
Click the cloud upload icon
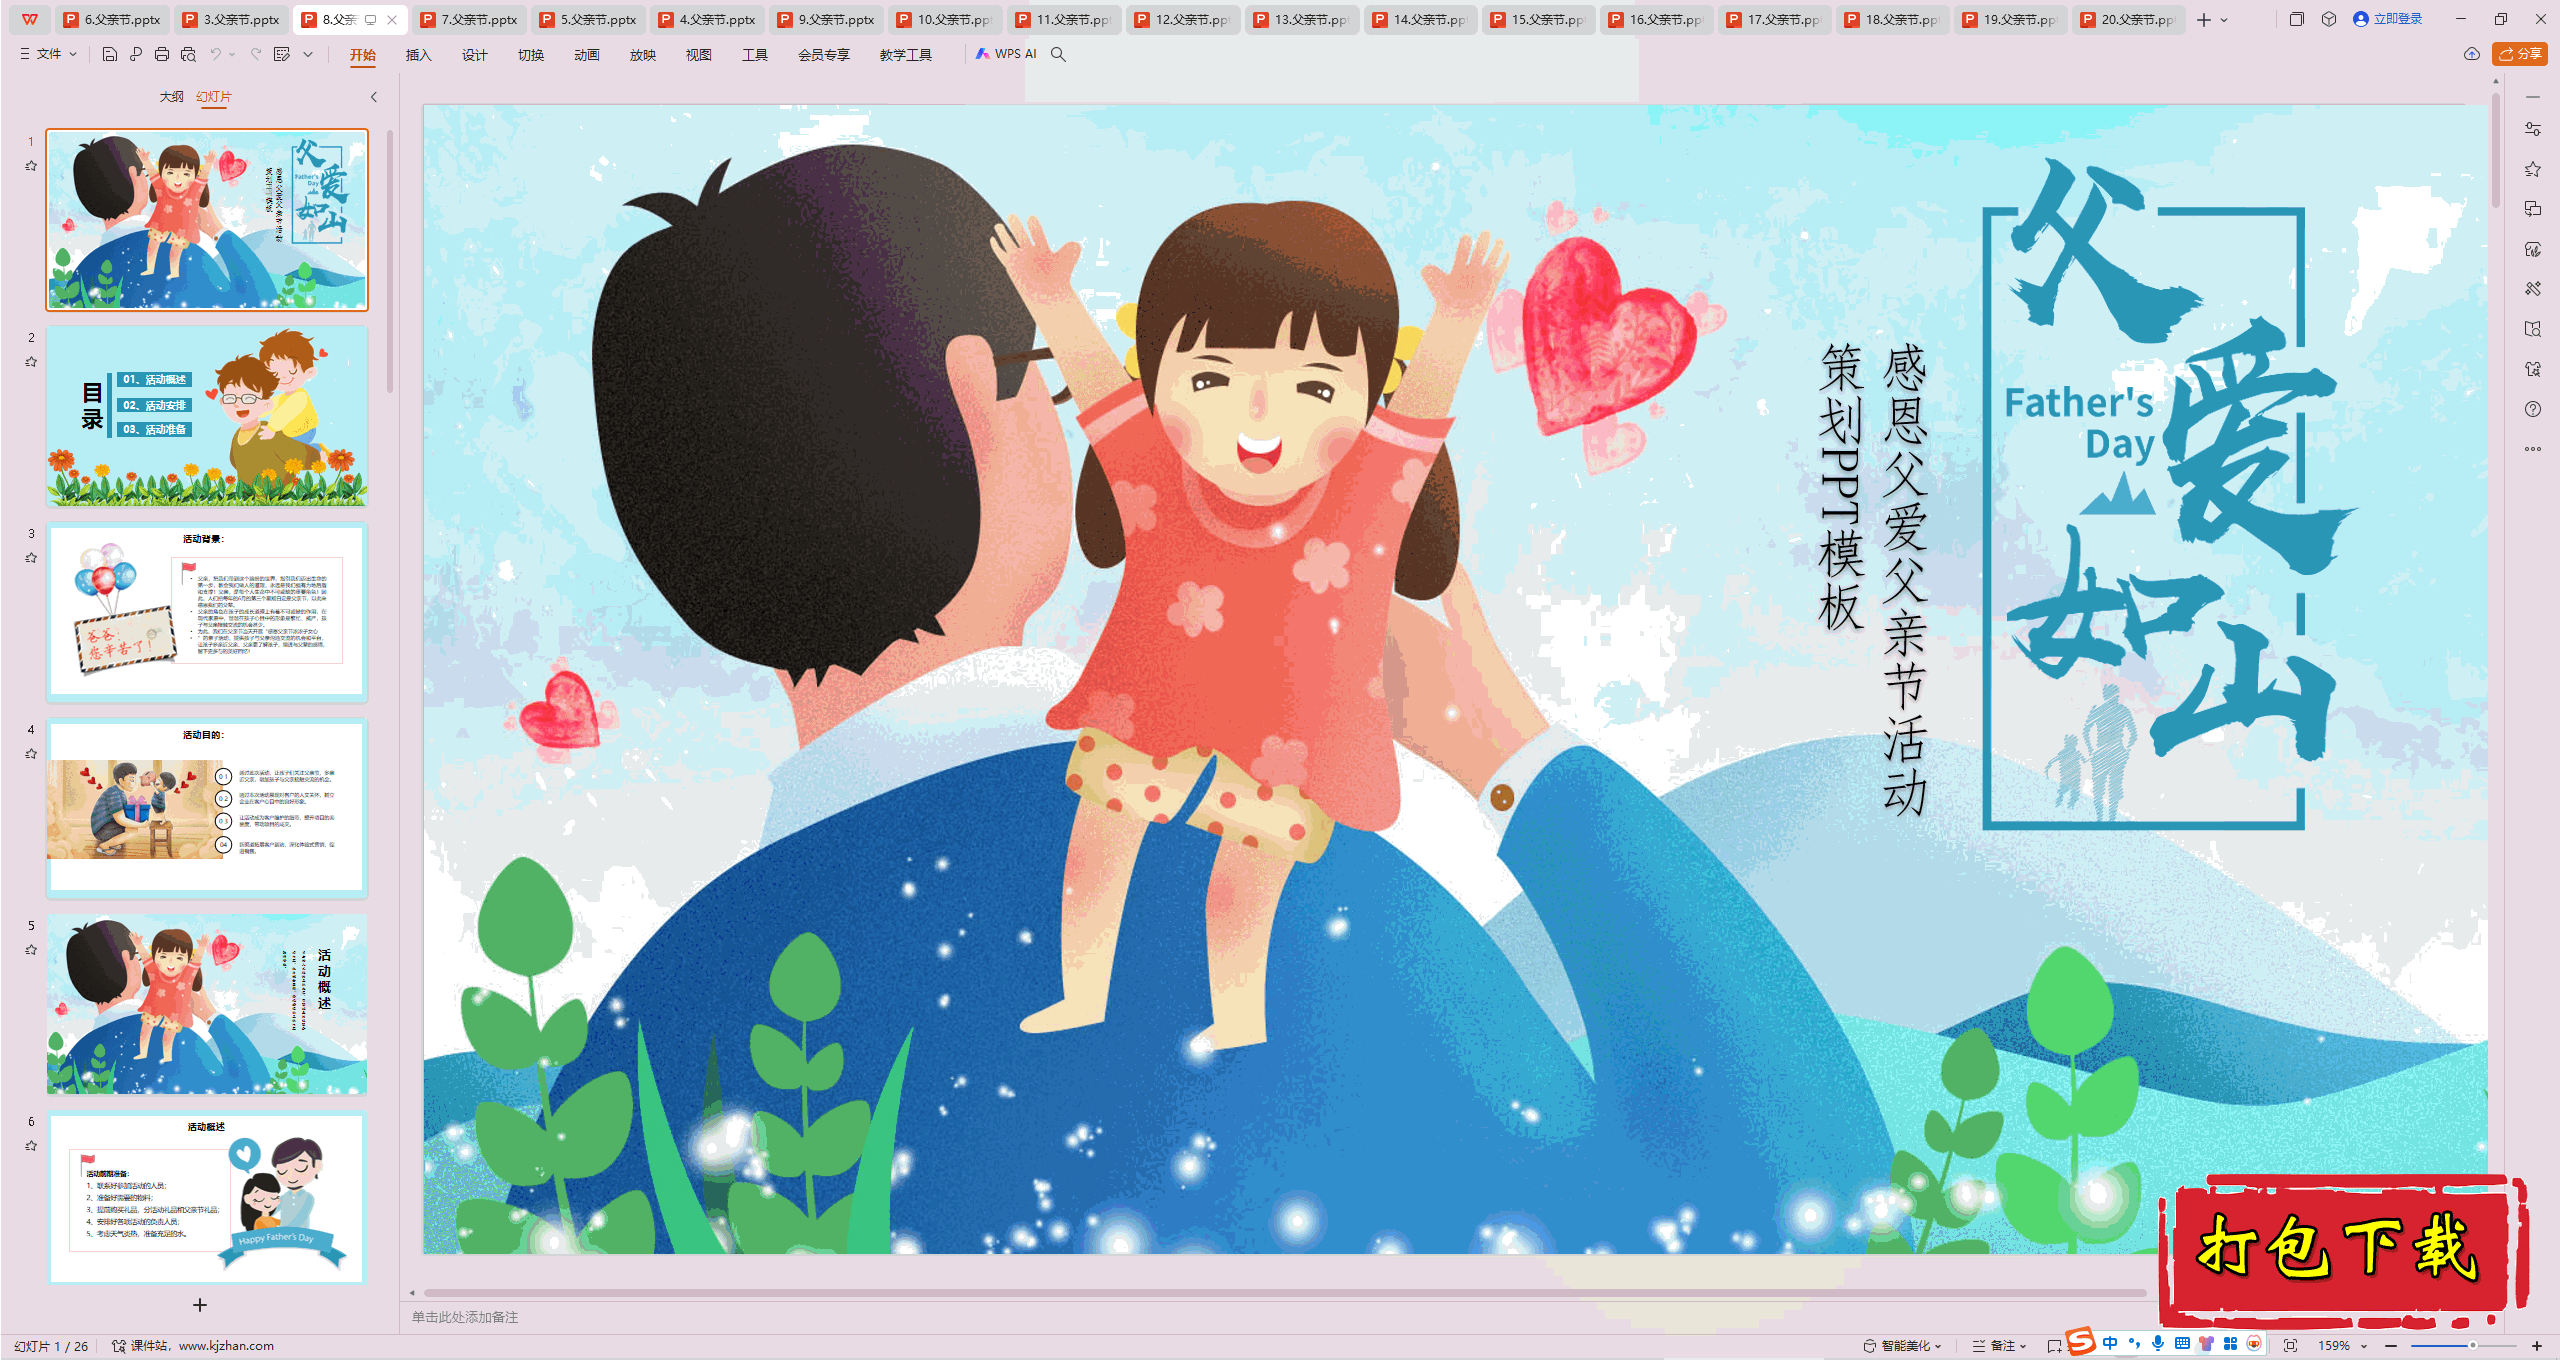tap(2472, 54)
